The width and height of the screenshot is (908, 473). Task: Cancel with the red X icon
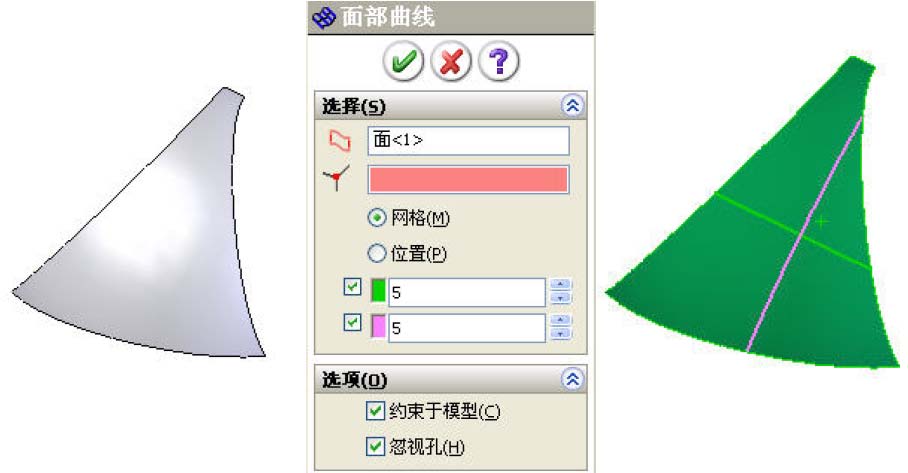click(451, 61)
